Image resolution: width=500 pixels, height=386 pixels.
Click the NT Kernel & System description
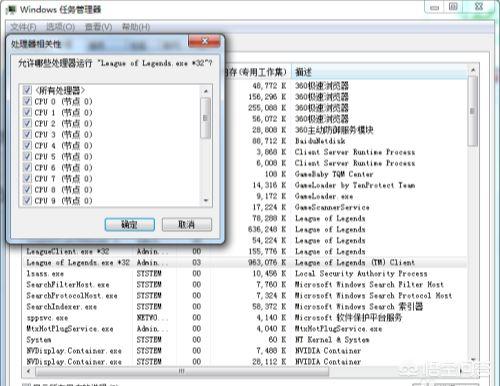click(x=332, y=340)
